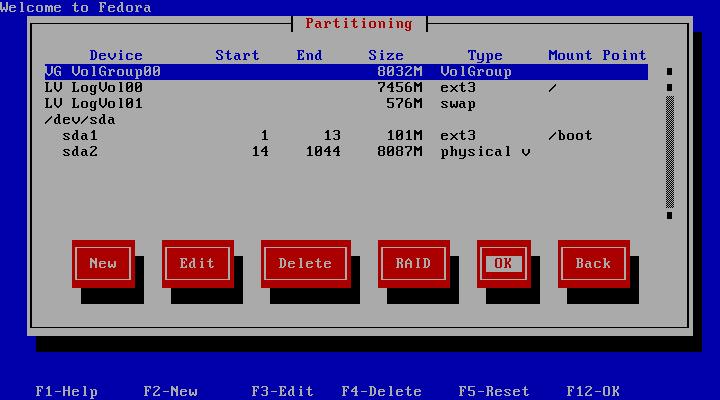Click the F12-OK shortcut label
The image size is (720, 400).
tap(593, 391)
